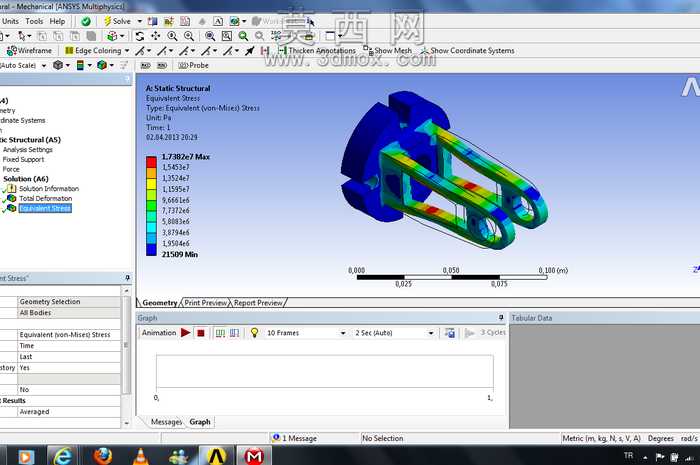Switch to the Graph tab
700x465 pixels.
(200, 422)
